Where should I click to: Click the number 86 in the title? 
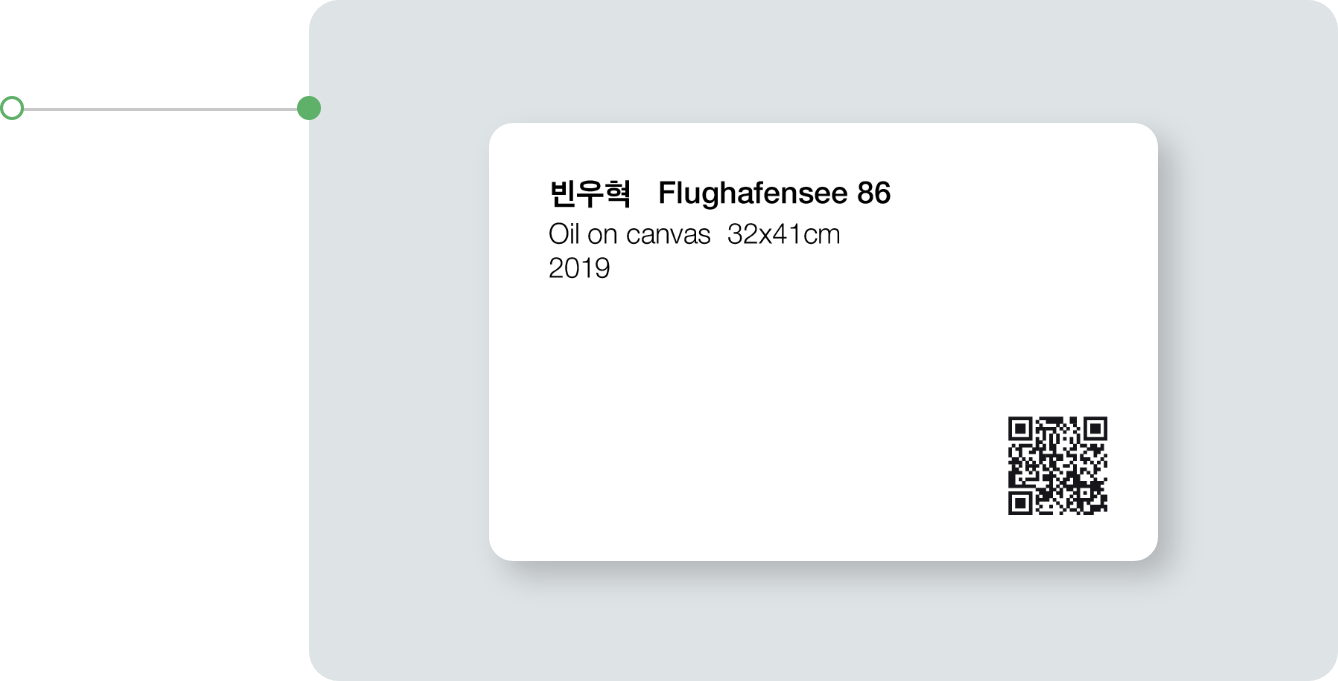(873, 193)
